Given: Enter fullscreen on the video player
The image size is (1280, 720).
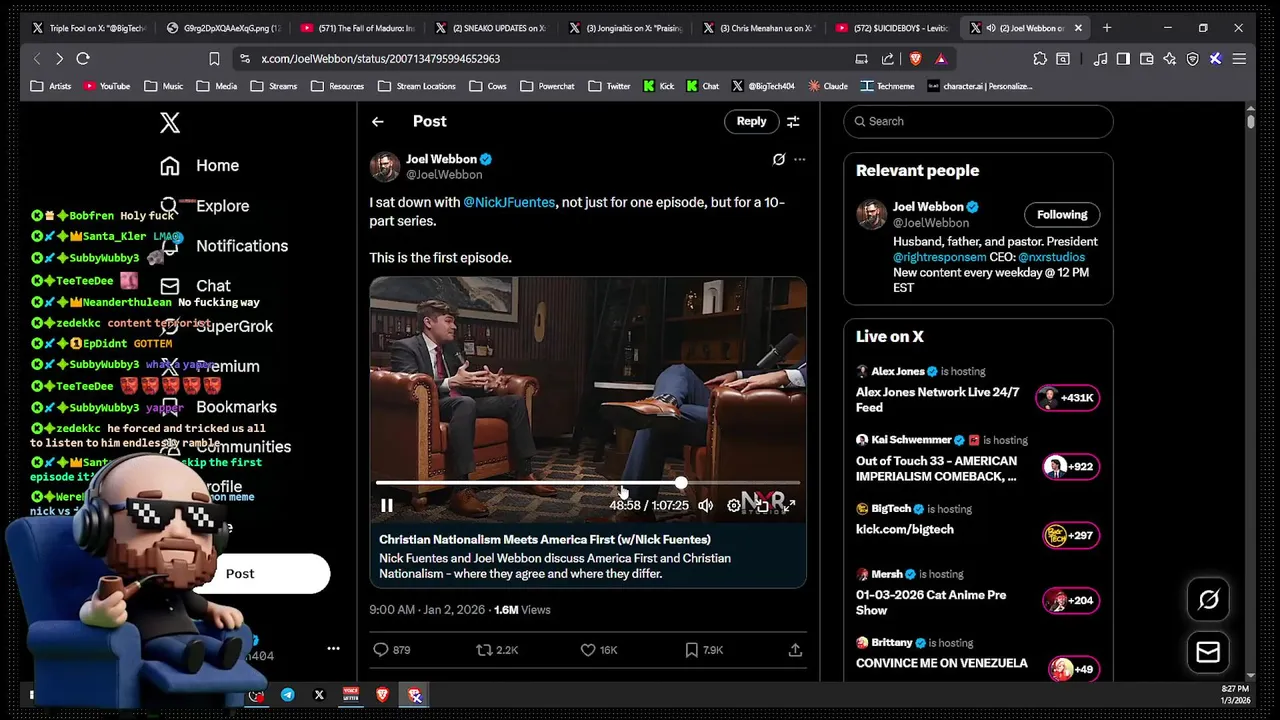Looking at the screenshot, I should (x=789, y=506).
